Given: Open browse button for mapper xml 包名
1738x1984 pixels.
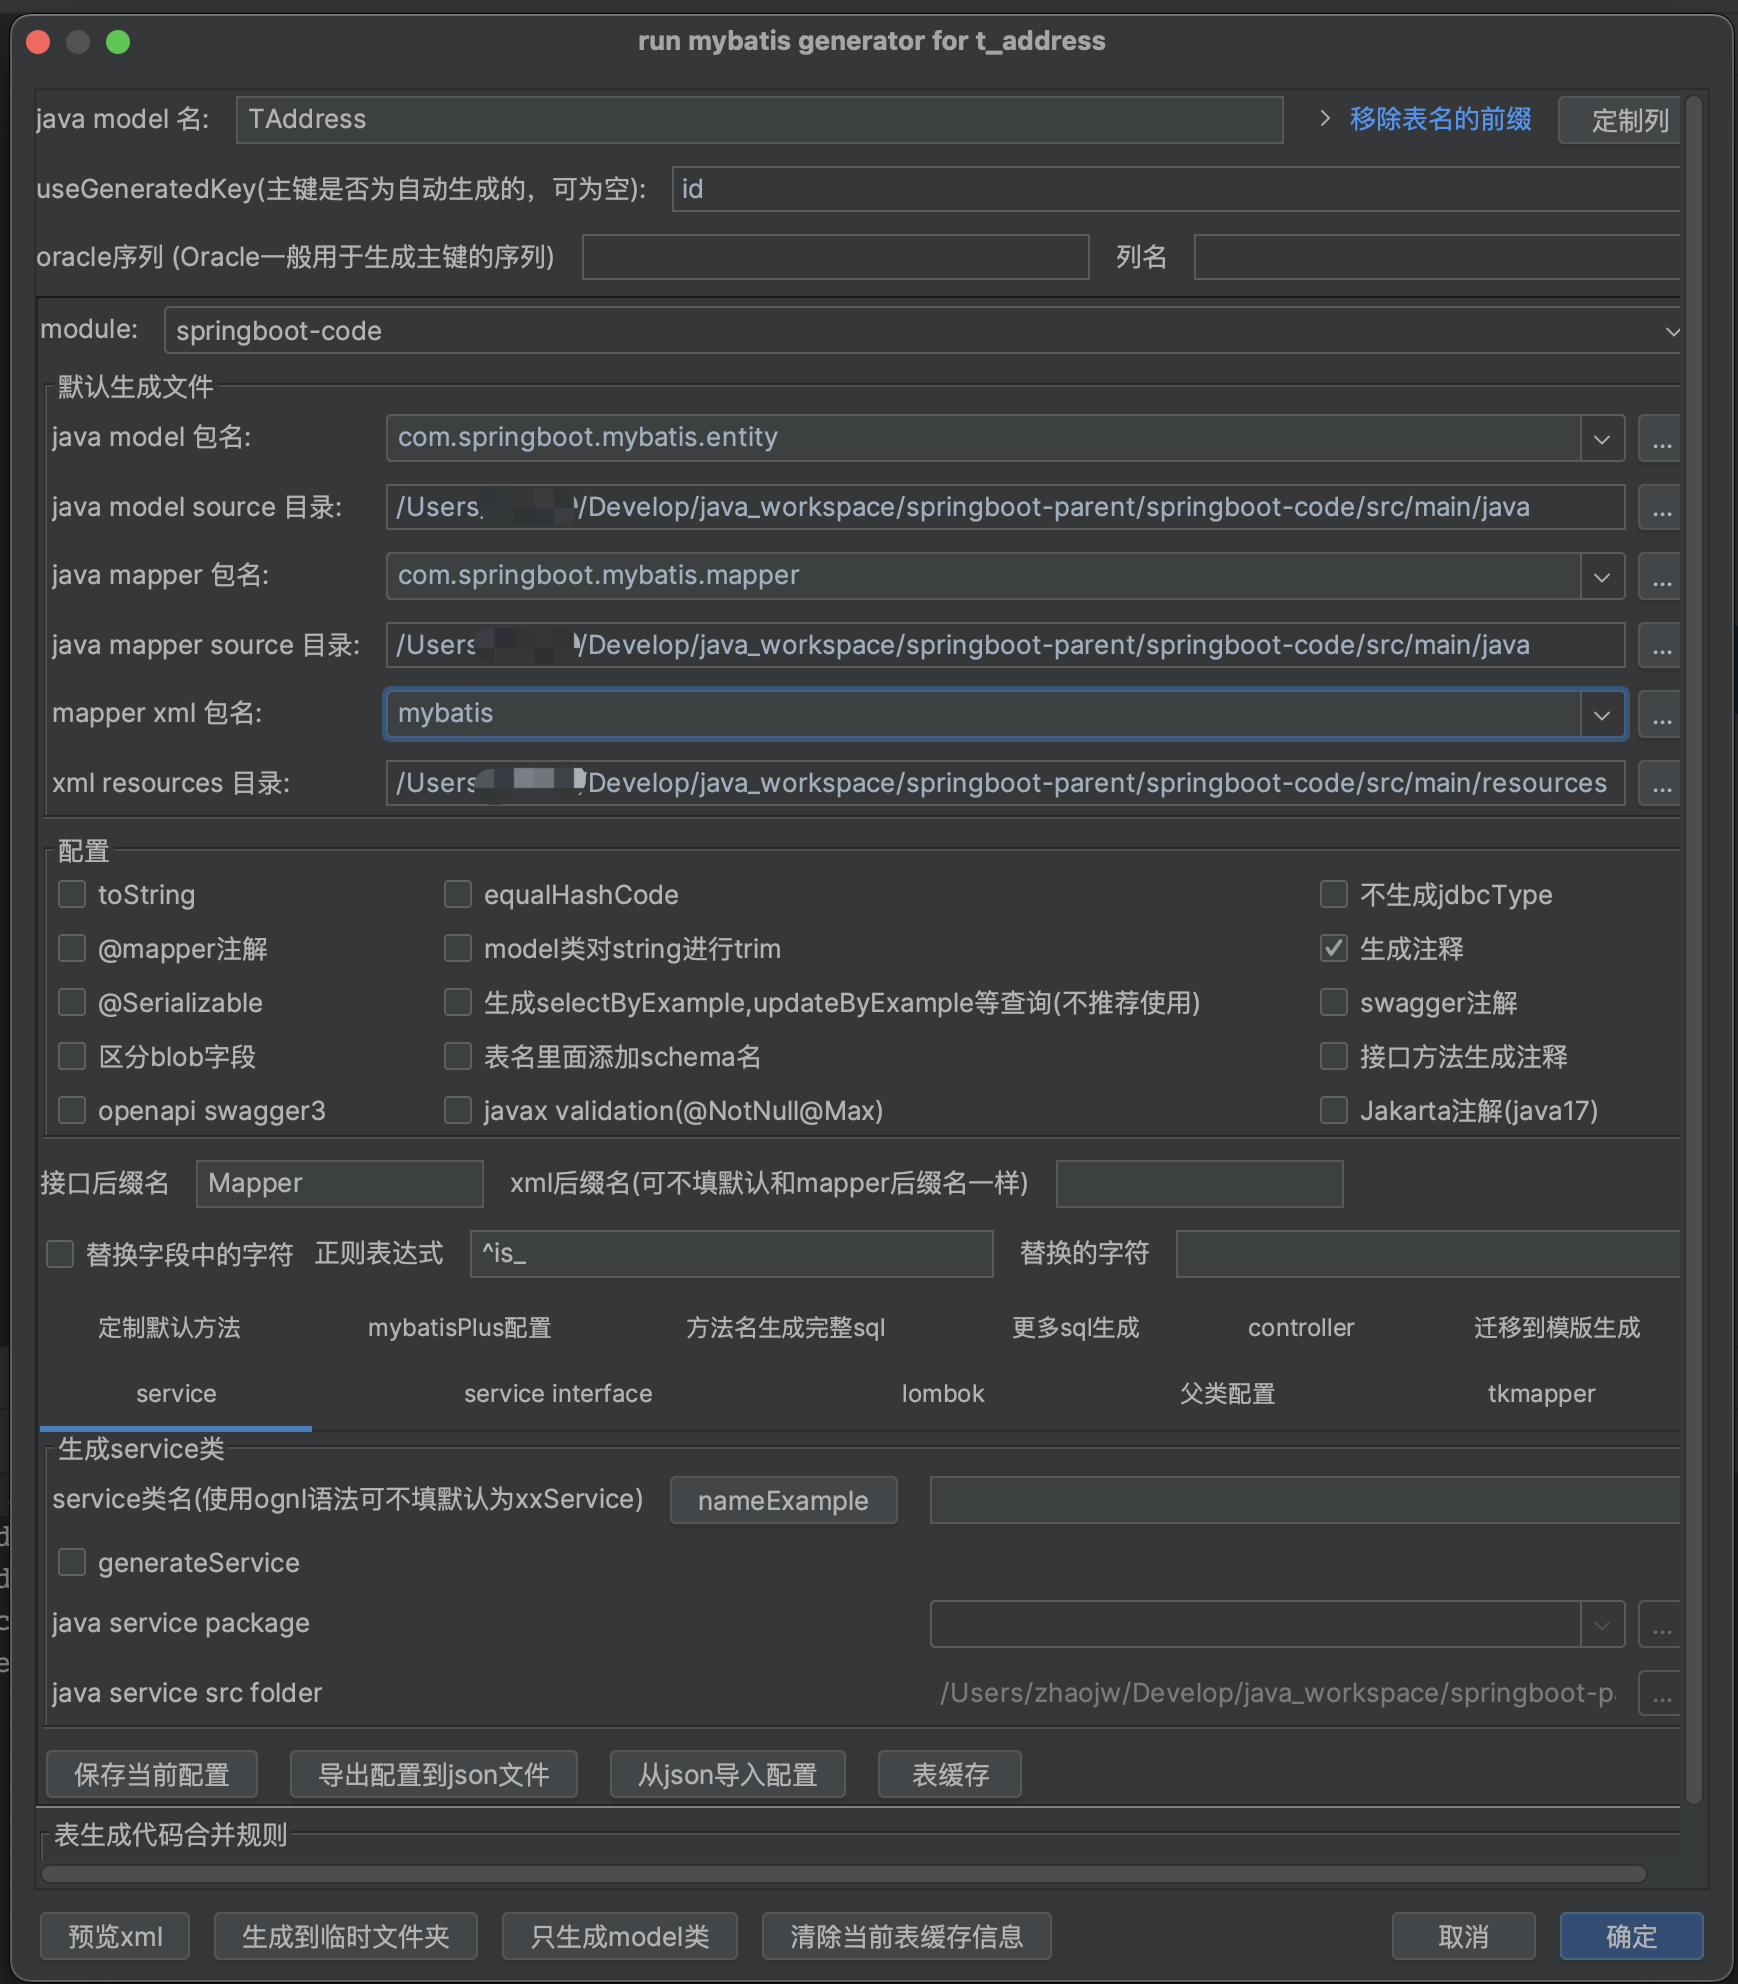Looking at the screenshot, I should point(1661,715).
